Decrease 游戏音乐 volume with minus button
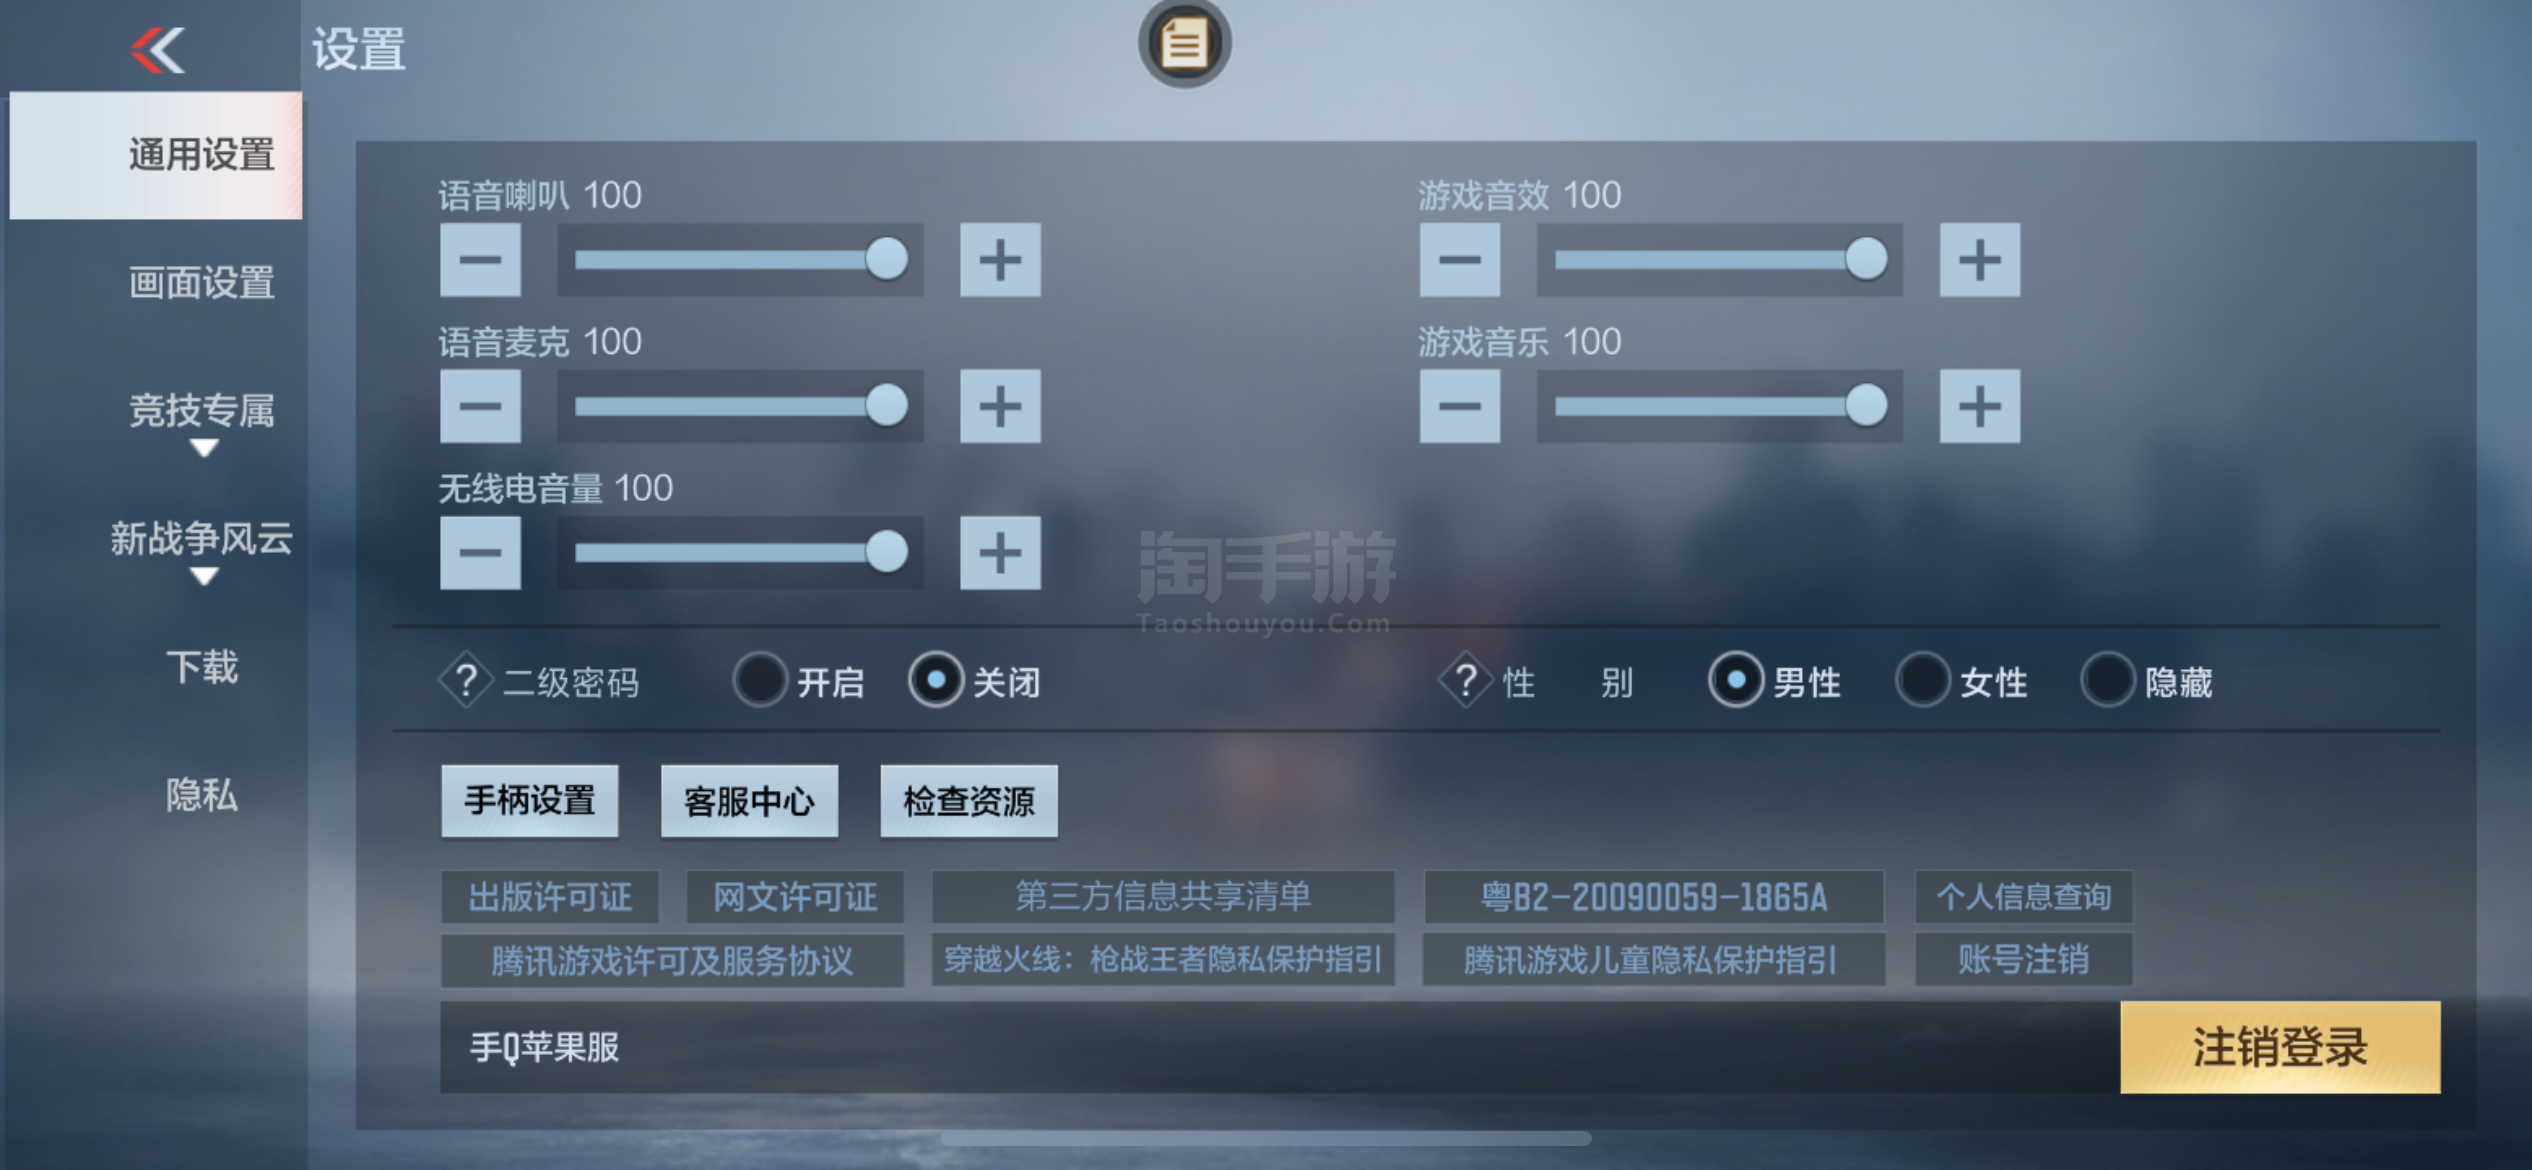The image size is (2532, 1170). click(1460, 406)
